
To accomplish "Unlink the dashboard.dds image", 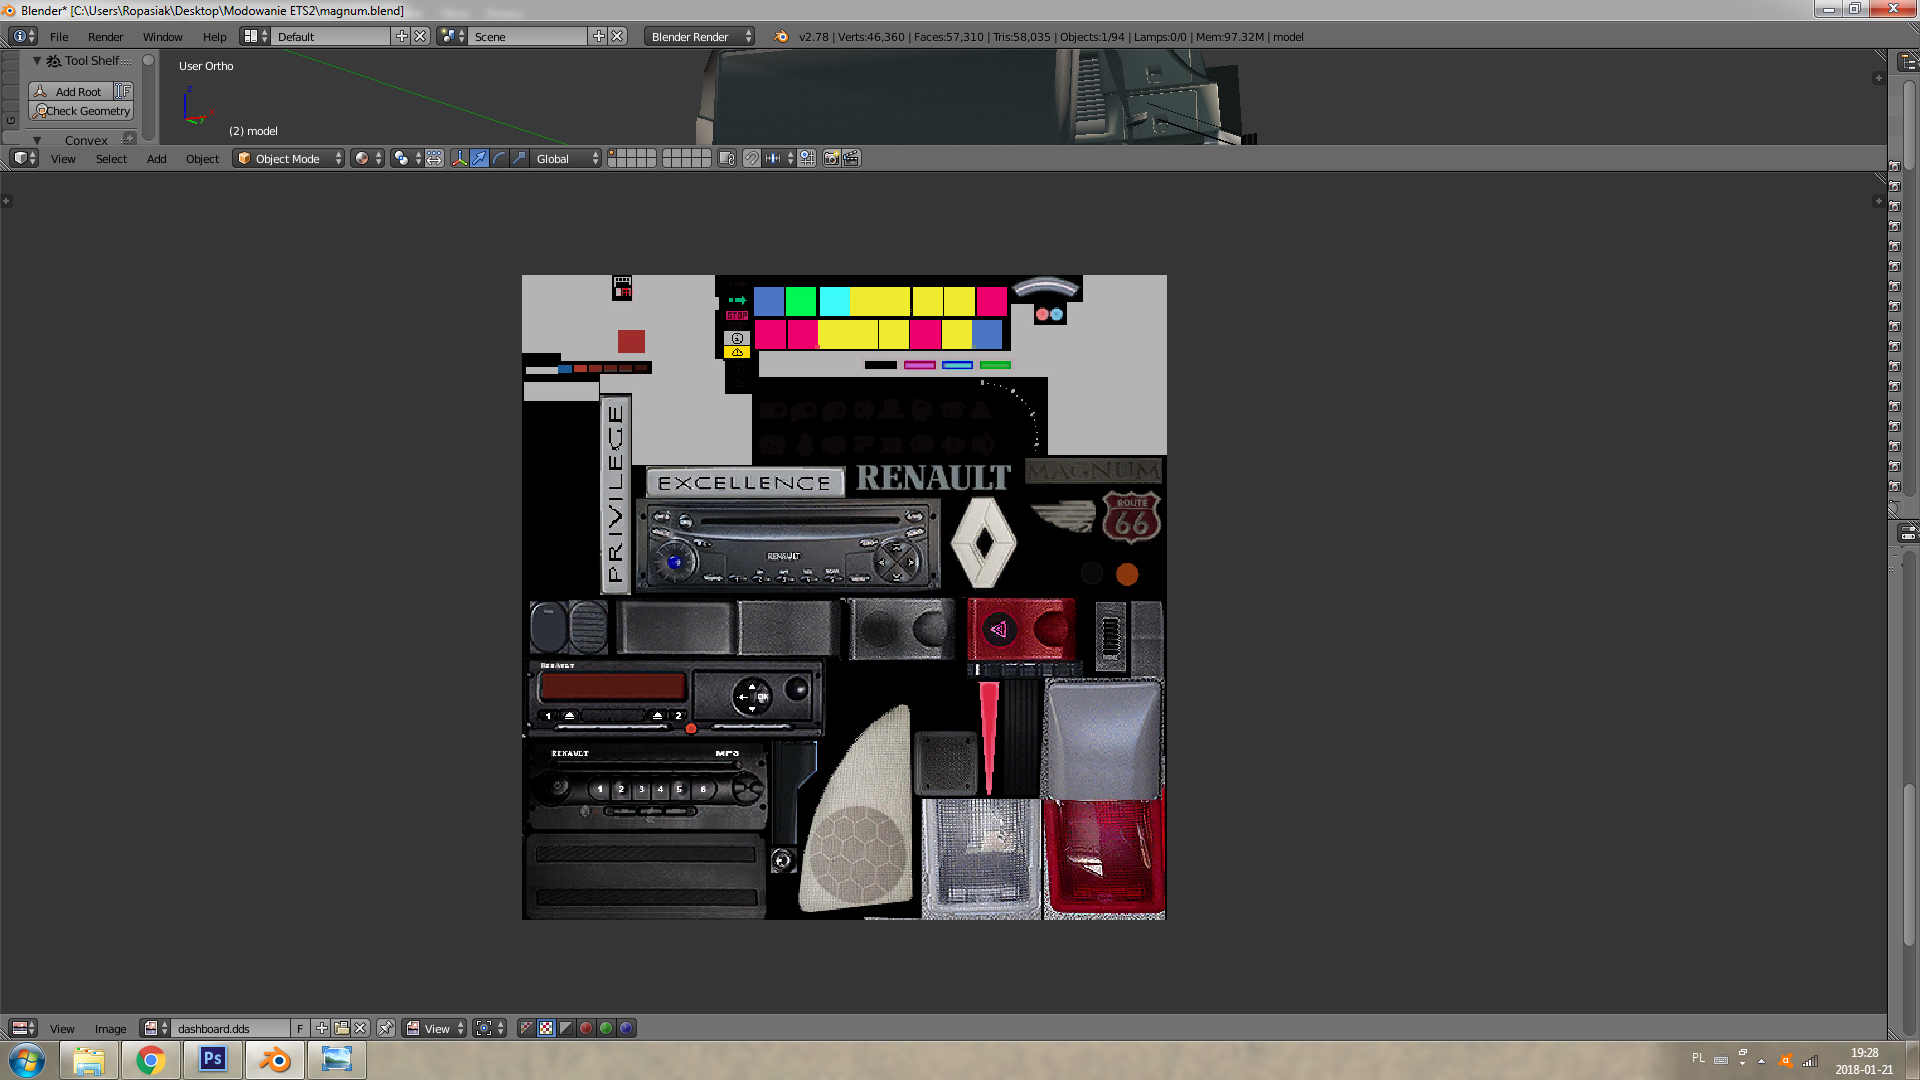I will click(361, 1029).
